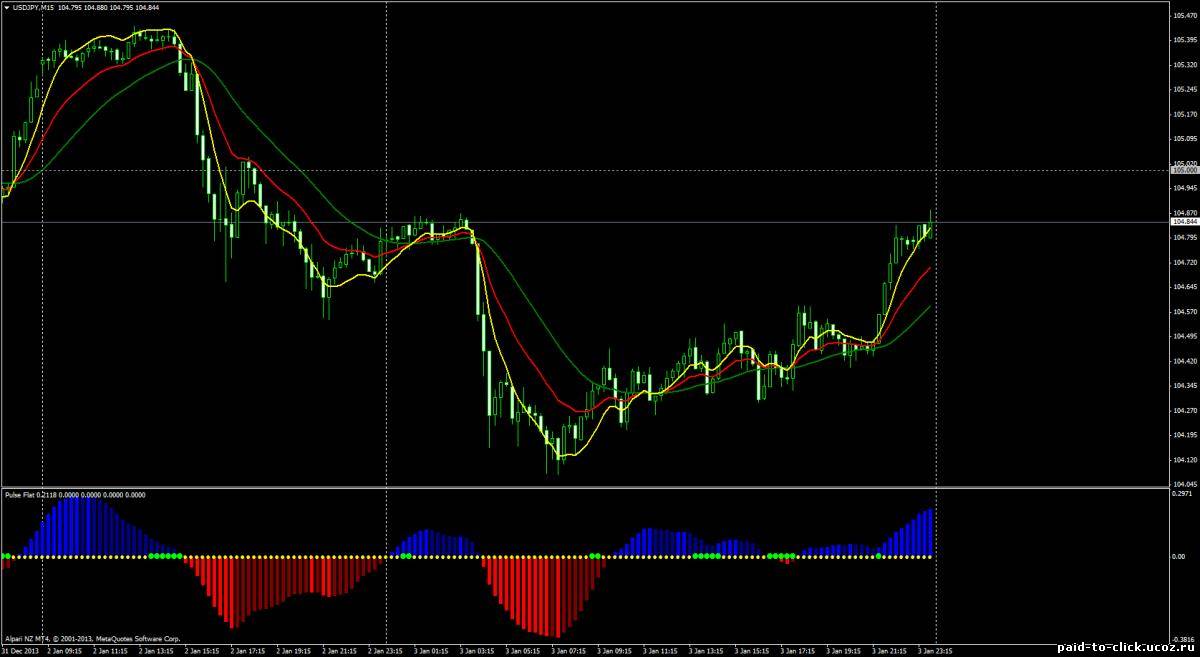Click the 105.000 level price tag

pyautogui.click(x=1183, y=171)
